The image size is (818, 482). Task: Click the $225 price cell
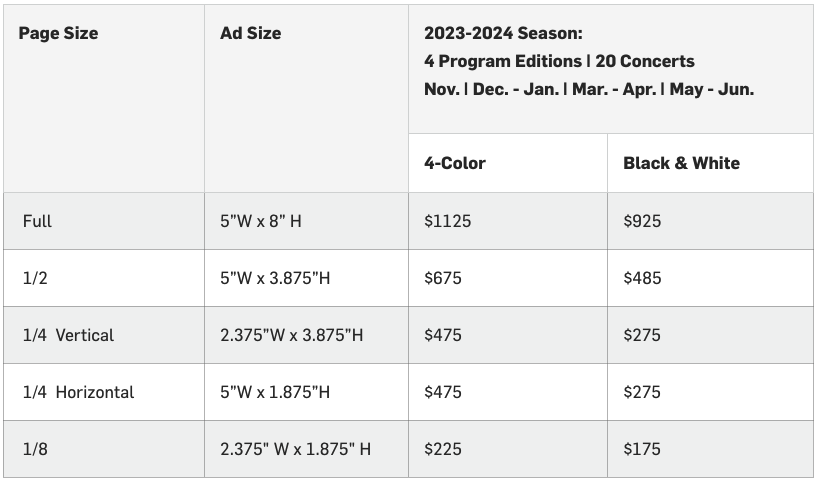click(x=443, y=449)
